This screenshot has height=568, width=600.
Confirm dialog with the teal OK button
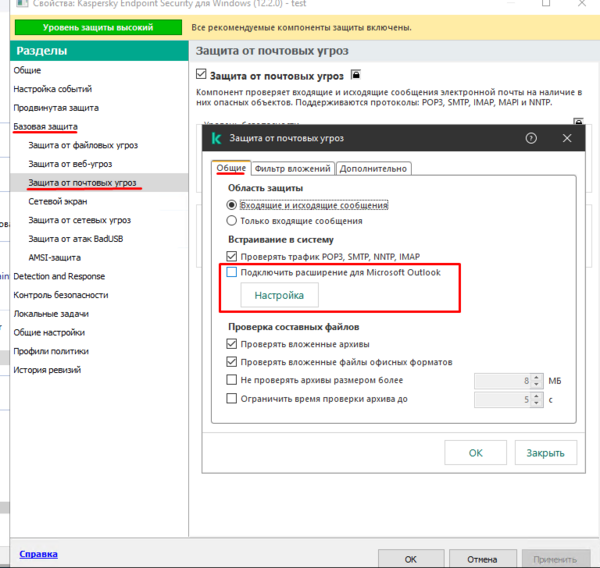coord(476,453)
